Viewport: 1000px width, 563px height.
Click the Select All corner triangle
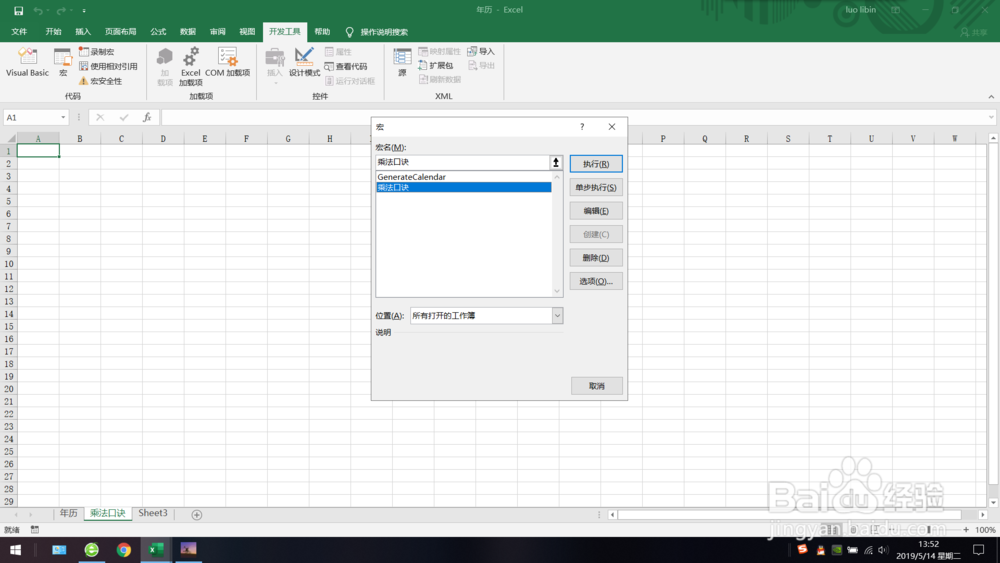point(10,138)
